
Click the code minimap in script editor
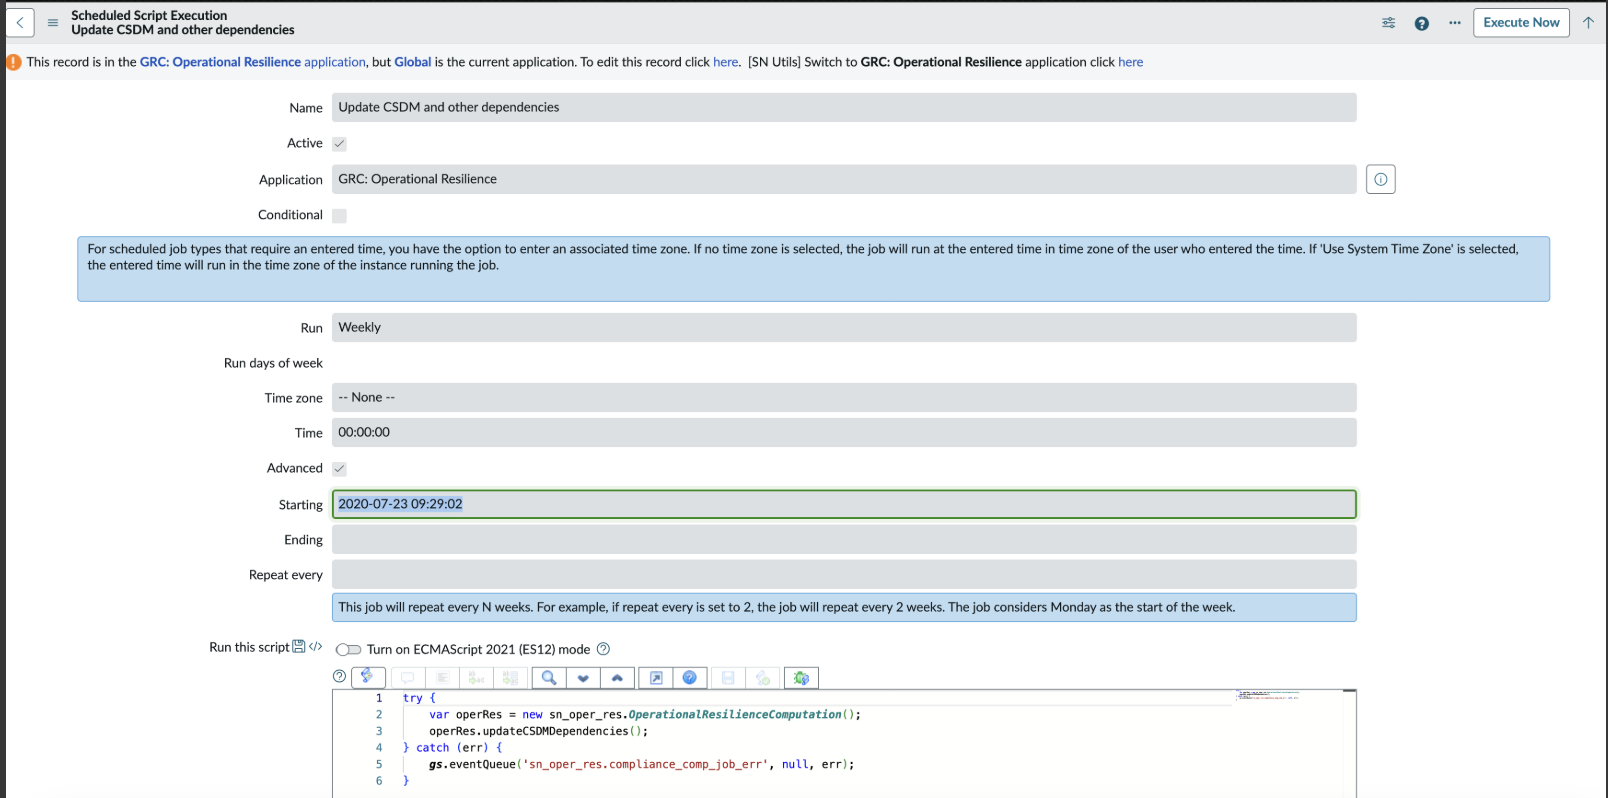1268,695
